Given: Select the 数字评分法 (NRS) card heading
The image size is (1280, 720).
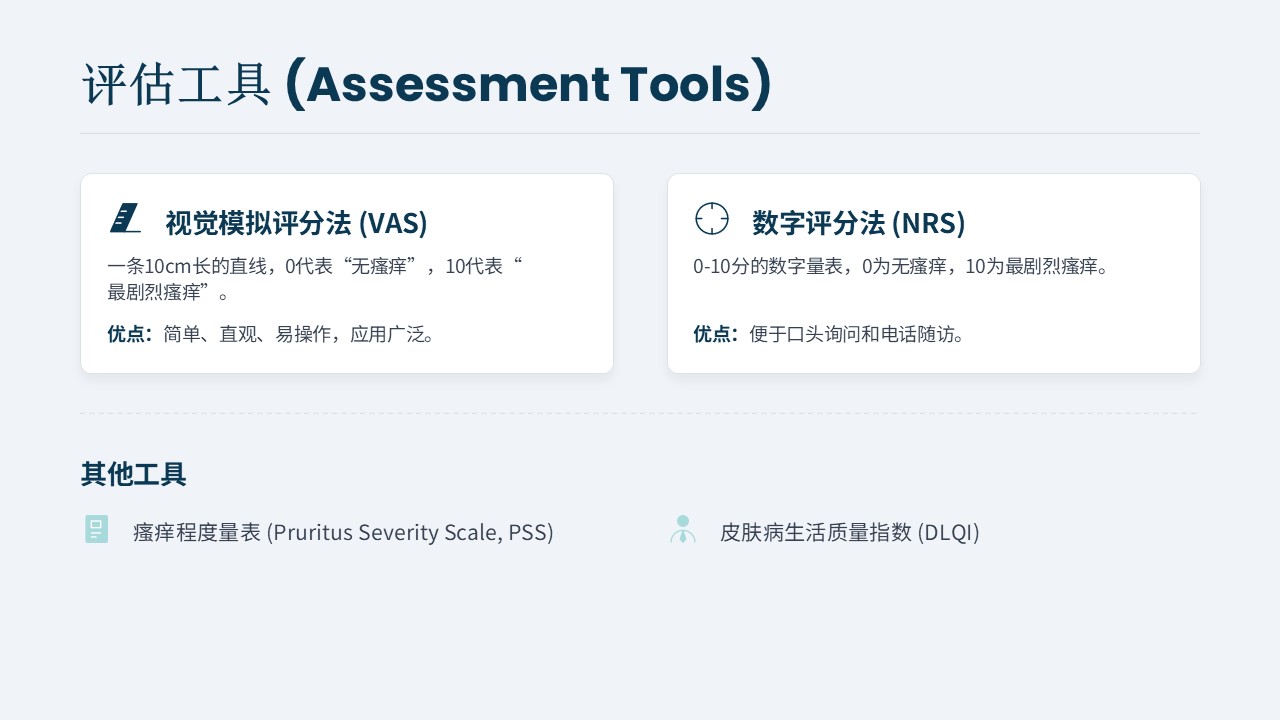Looking at the screenshot, I should point(858,223).
